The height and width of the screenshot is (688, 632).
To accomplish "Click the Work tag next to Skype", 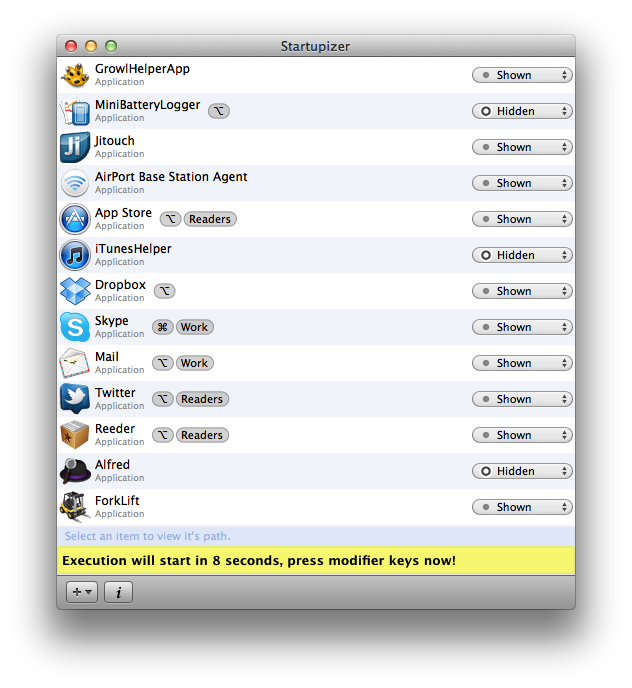I will (x=194, y=327).
